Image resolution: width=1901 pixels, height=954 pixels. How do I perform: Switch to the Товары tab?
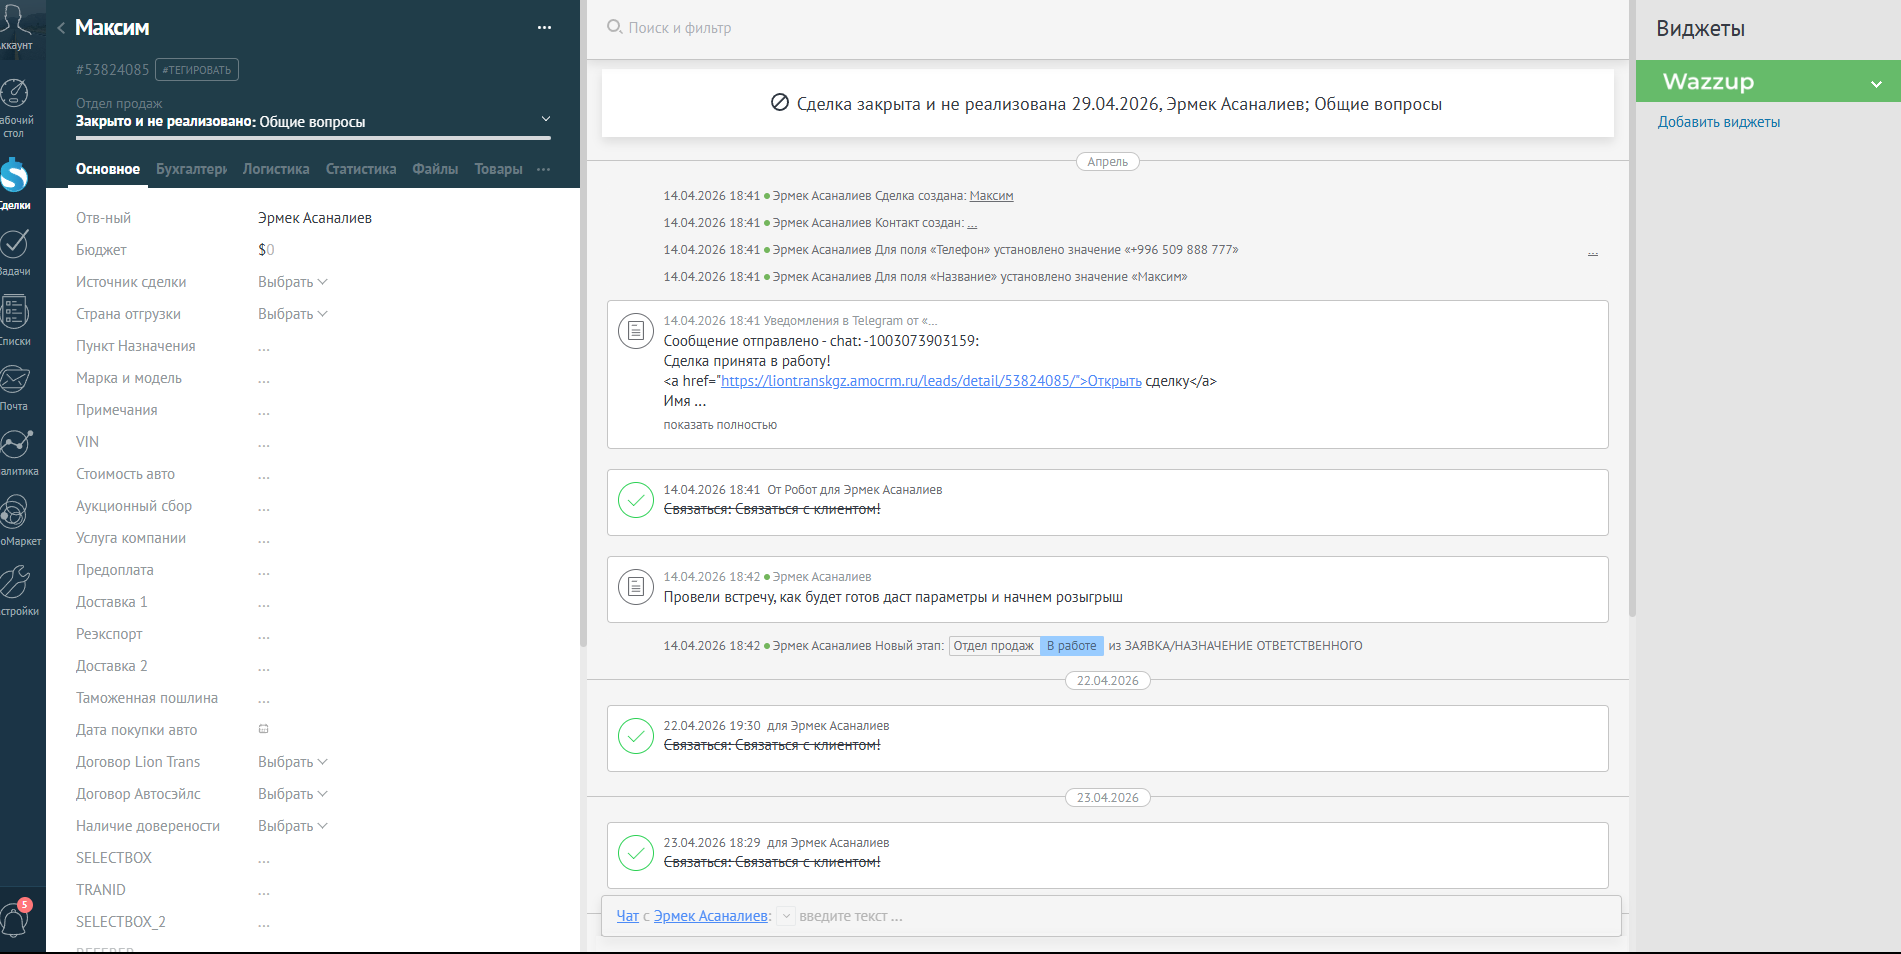[x=498, y=169]
